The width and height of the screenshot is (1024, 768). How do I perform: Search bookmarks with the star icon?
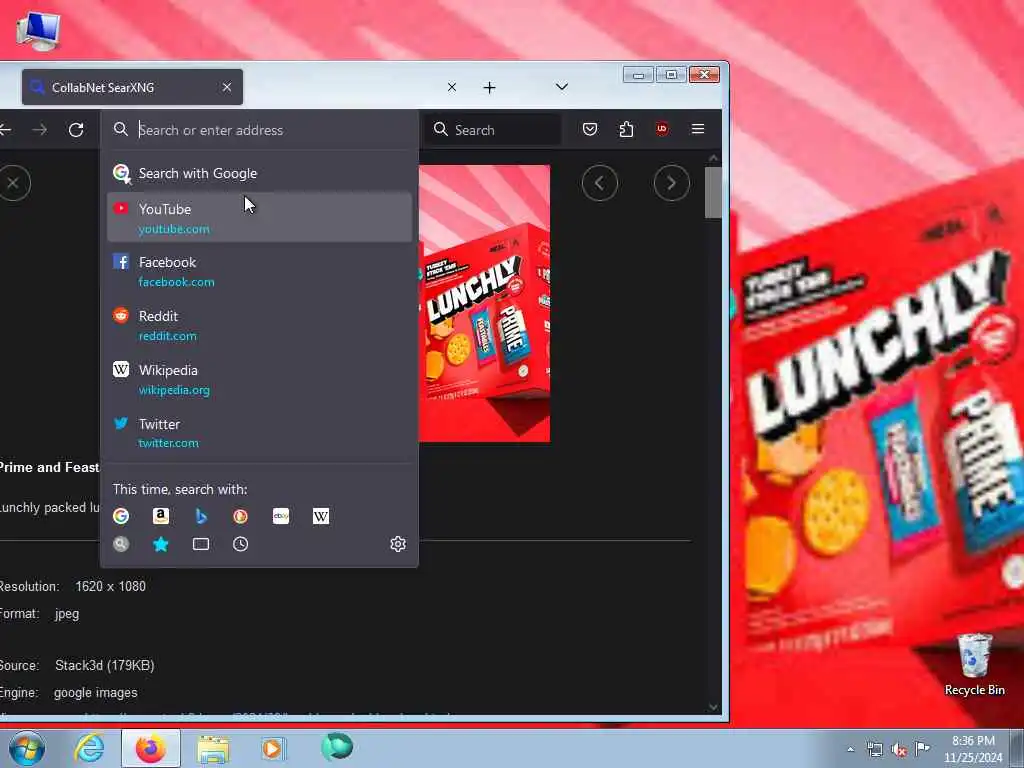tap(161, 544)
